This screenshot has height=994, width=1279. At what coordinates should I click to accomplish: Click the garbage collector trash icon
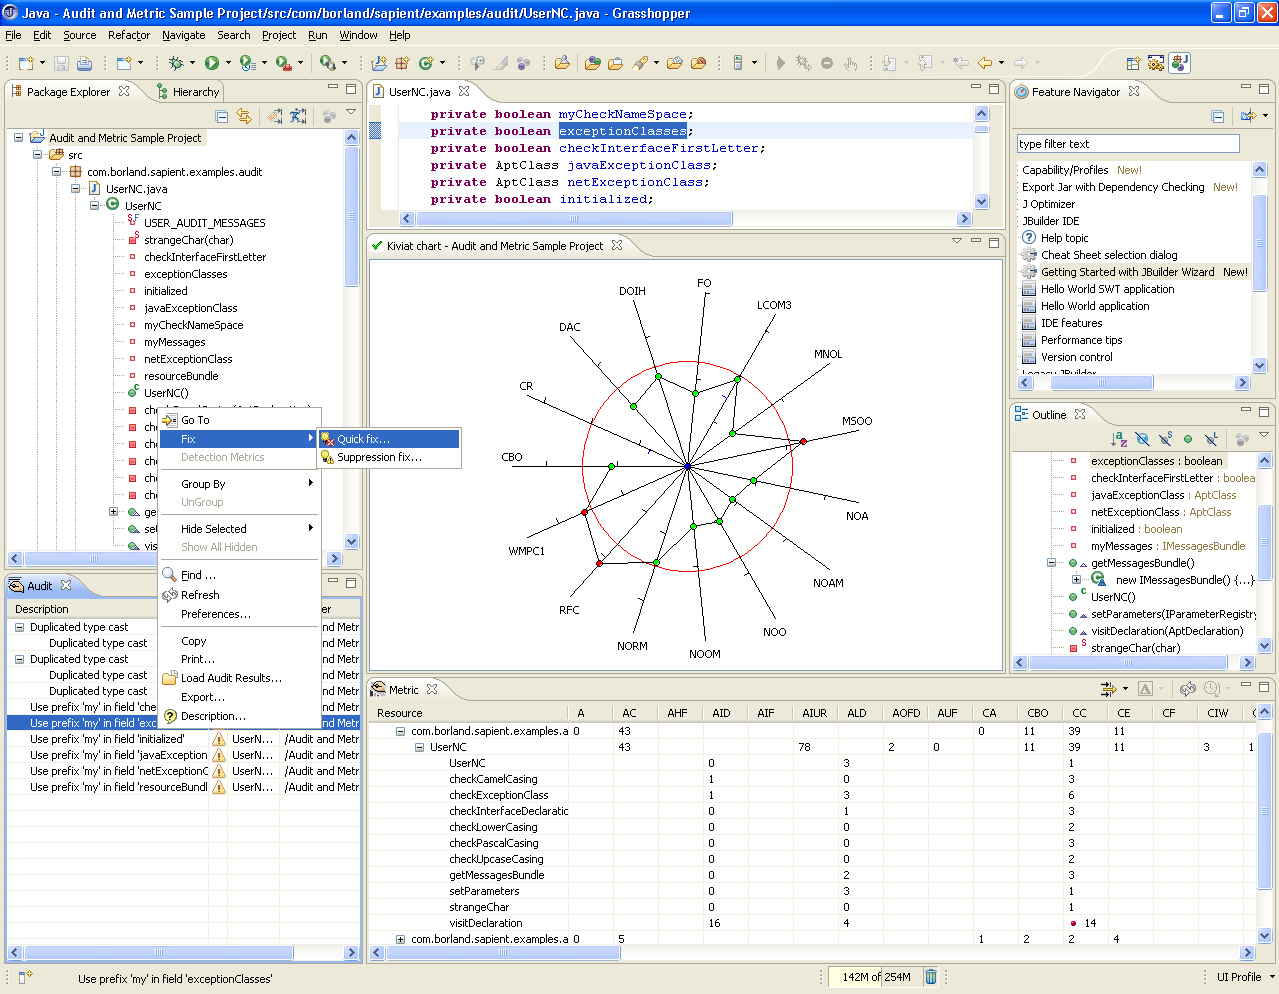[930, 977]
